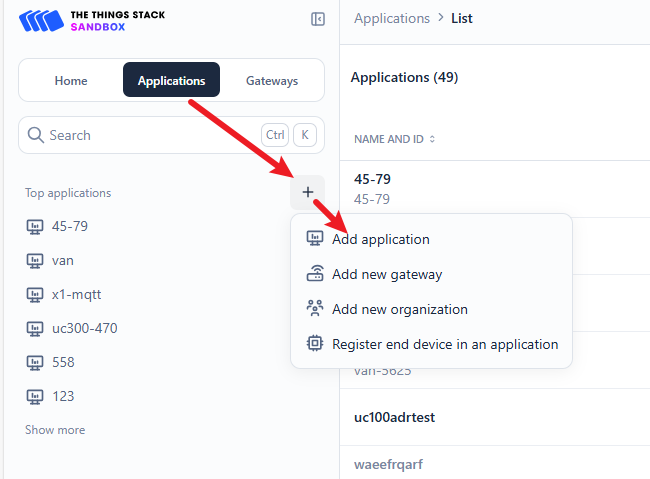Expand the list with Show more
Viewport: 650px width, 479px height.
pyautogui.click(x=55, y=430)
